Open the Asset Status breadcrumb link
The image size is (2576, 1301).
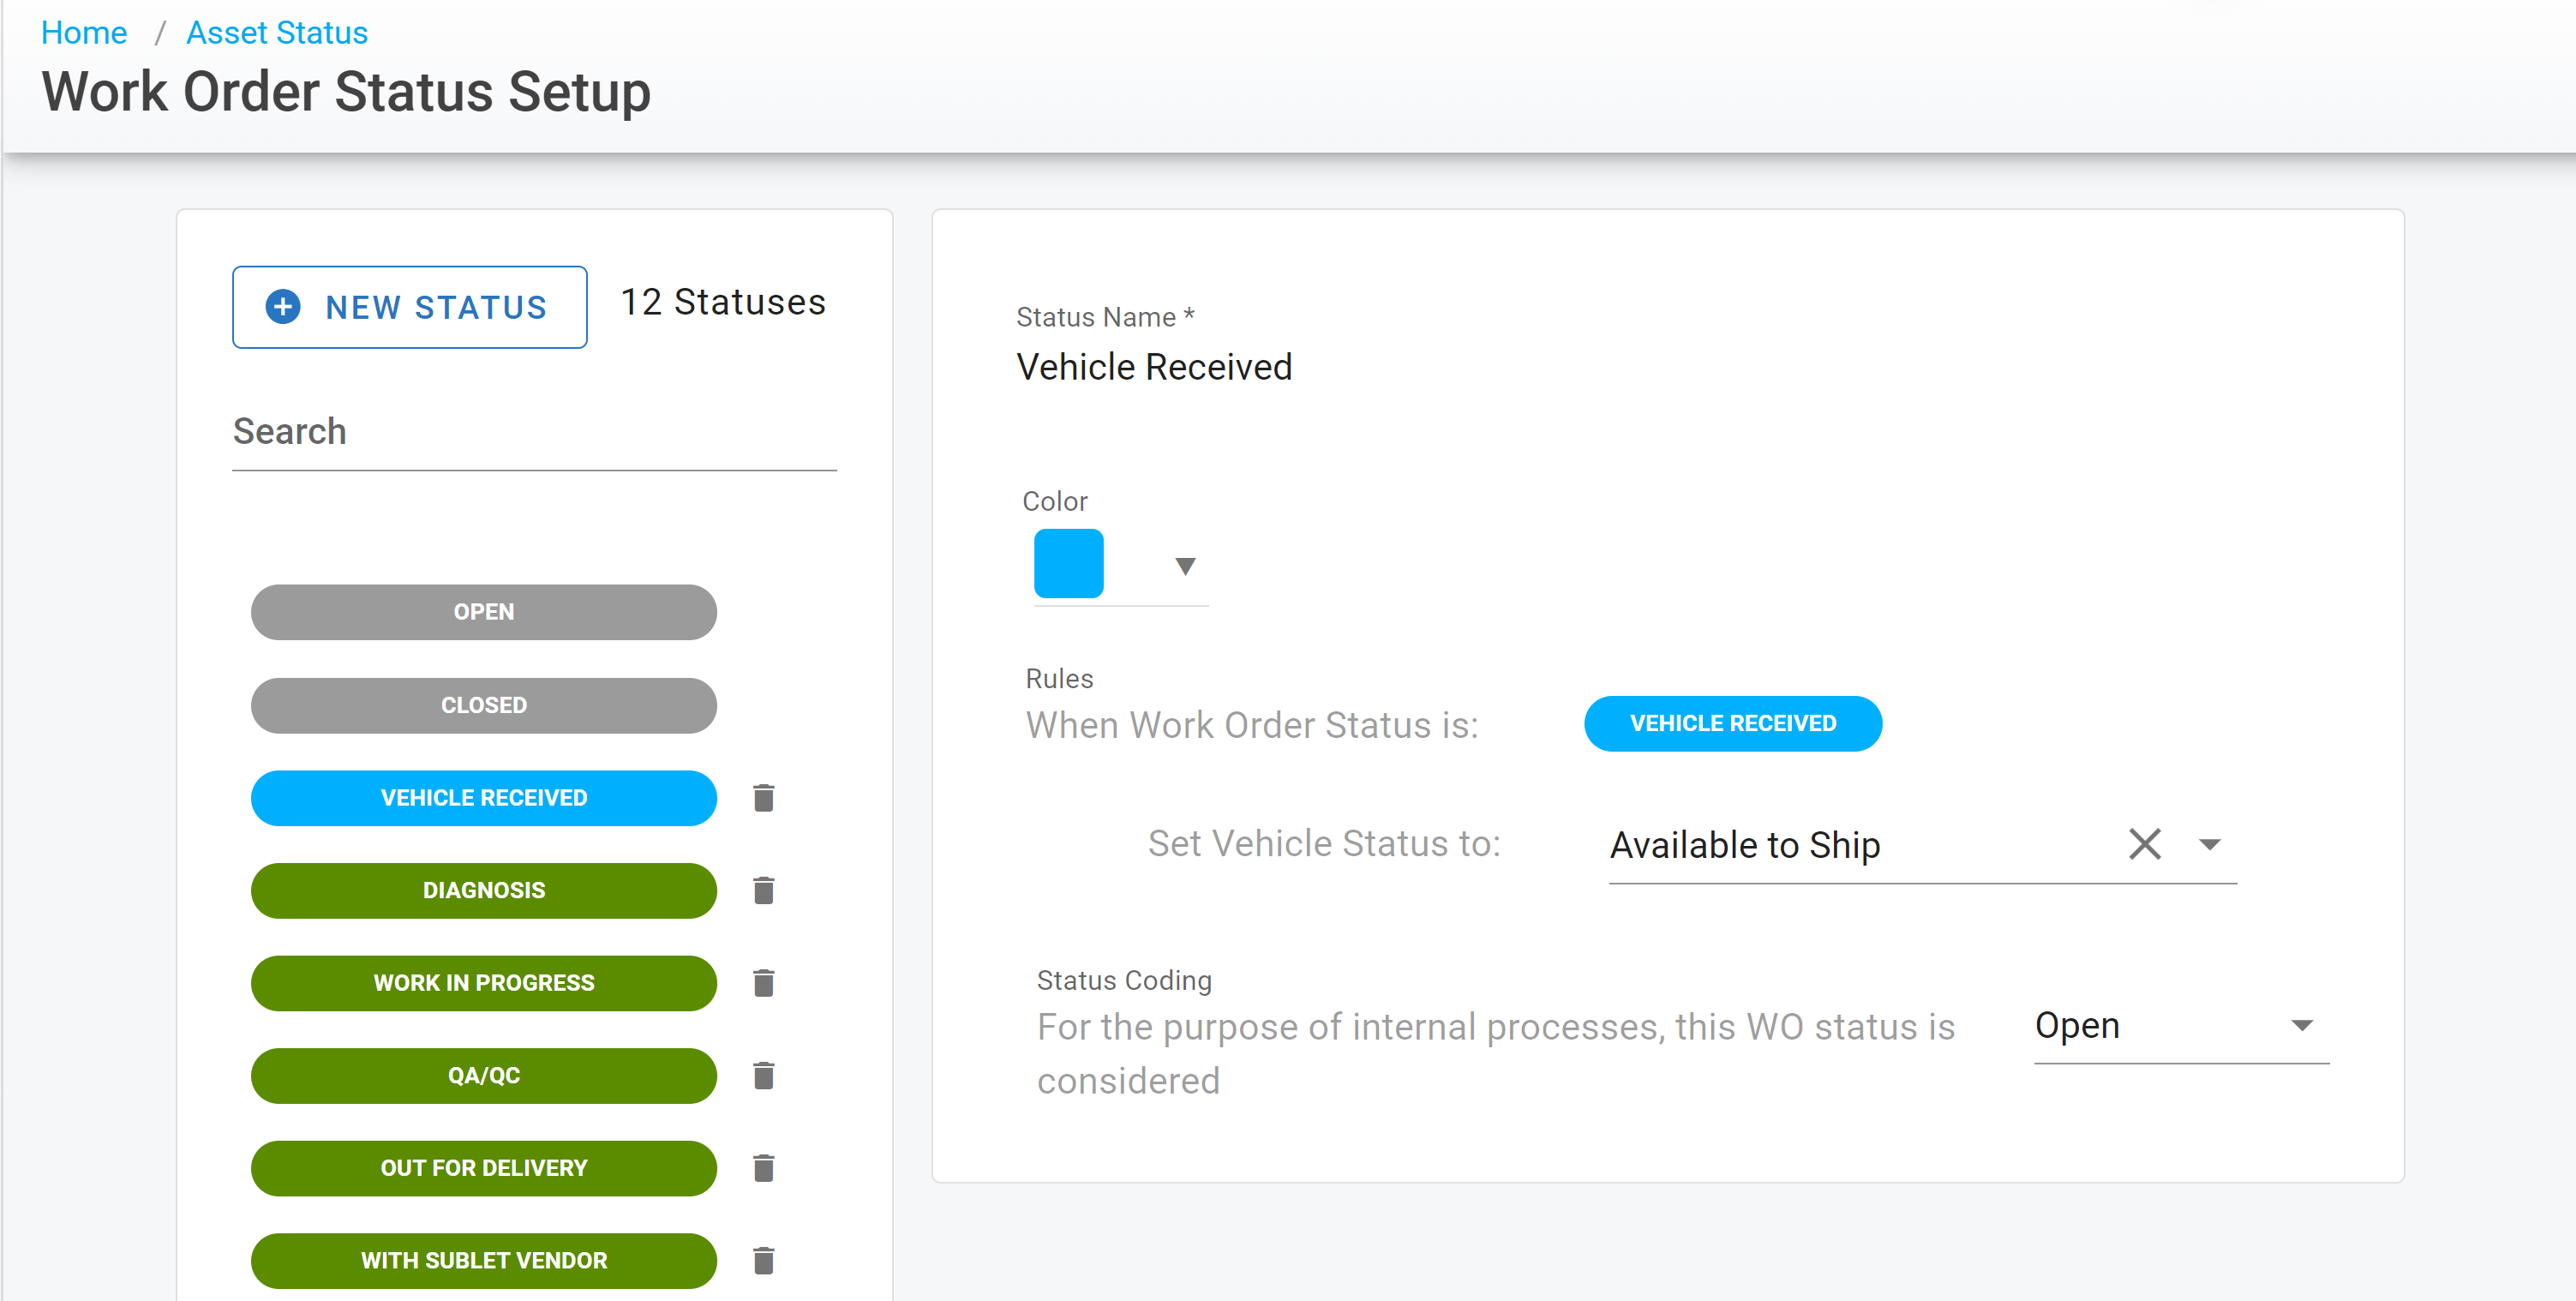[x=277, y=32]
